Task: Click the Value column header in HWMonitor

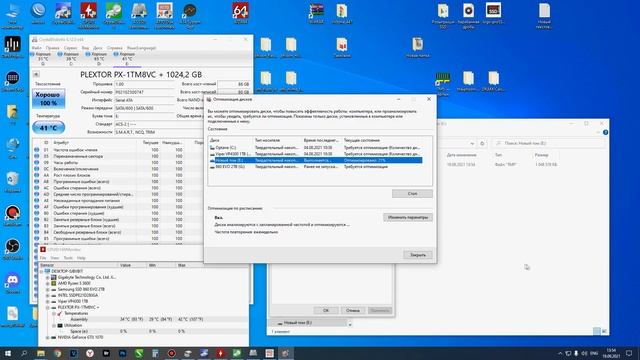Action: point(125,265)
